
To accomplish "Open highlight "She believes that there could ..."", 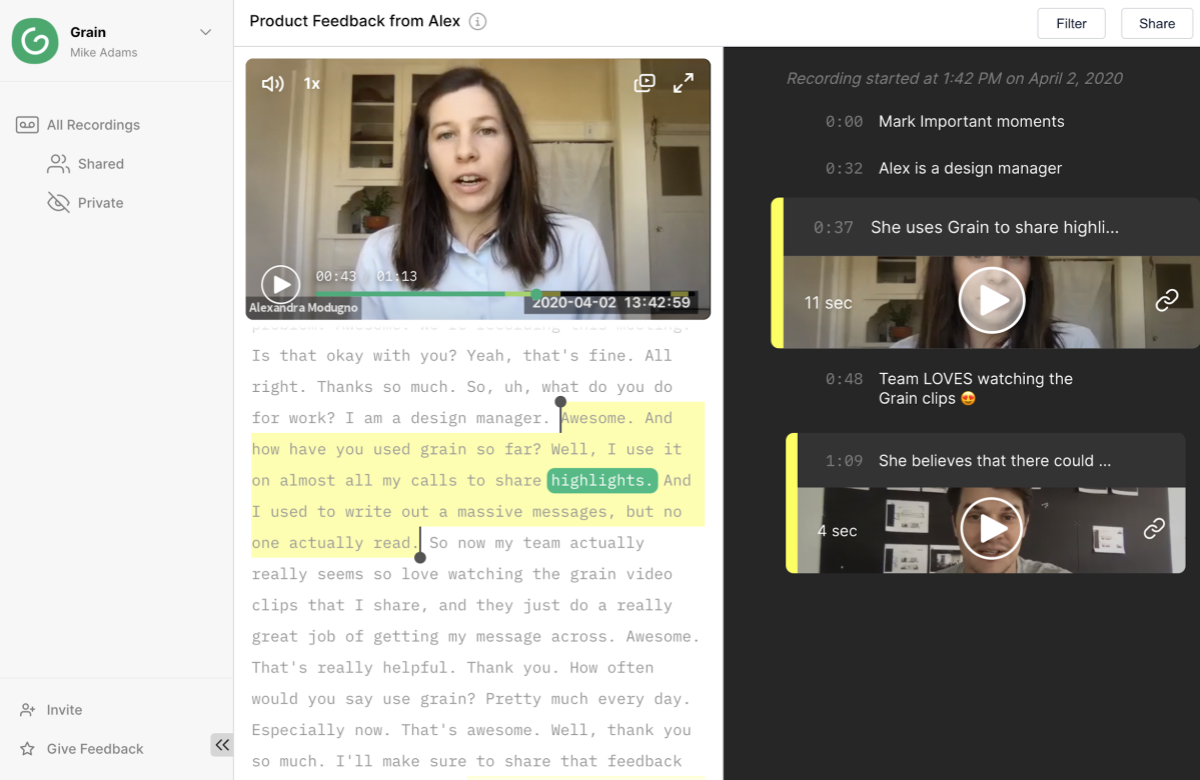I will pos(994,461).
